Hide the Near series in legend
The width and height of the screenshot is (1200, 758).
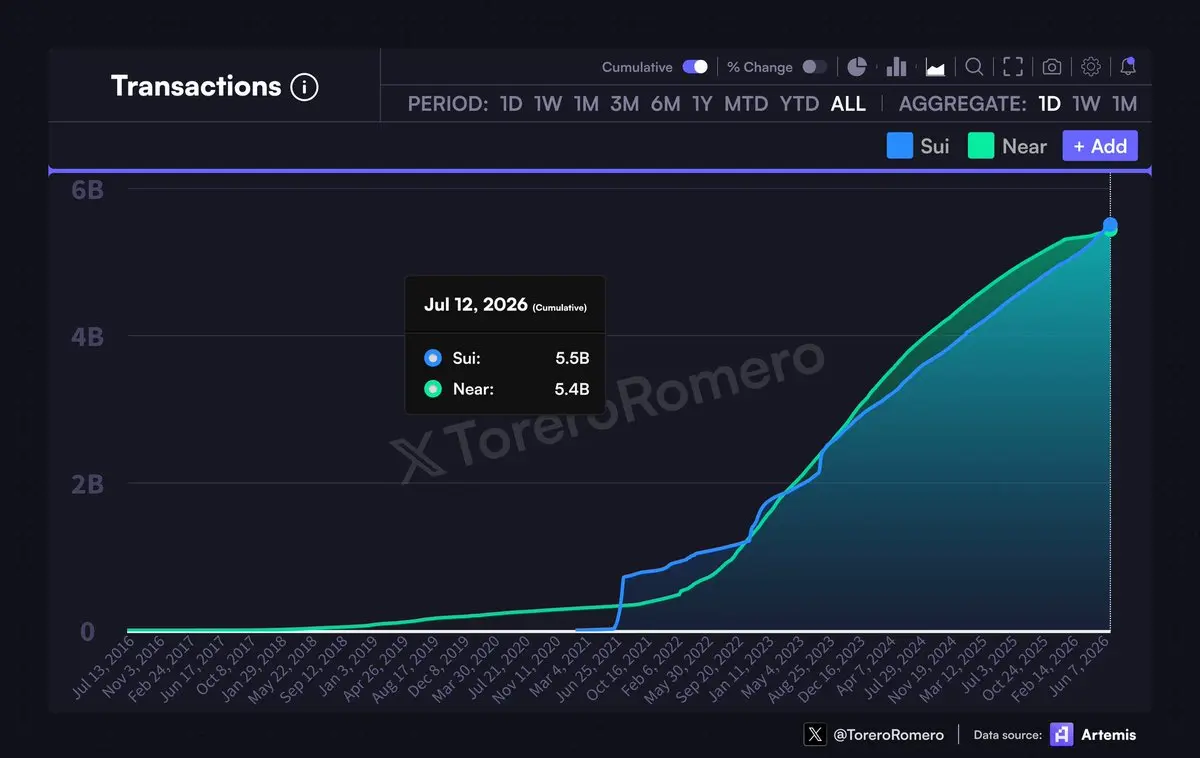pos(1007,146)
